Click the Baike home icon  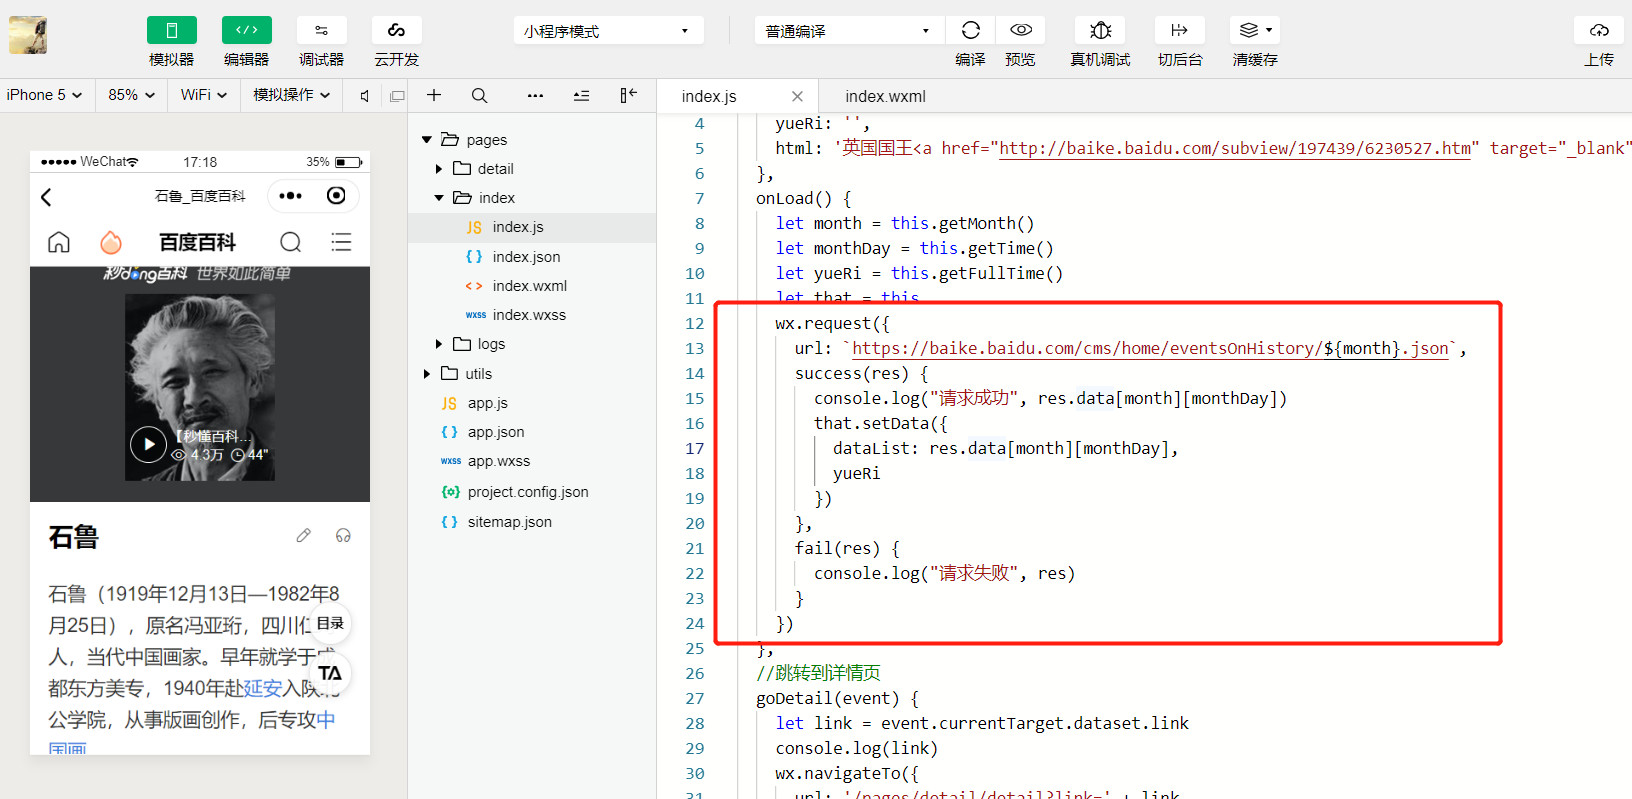coord(59,242)
